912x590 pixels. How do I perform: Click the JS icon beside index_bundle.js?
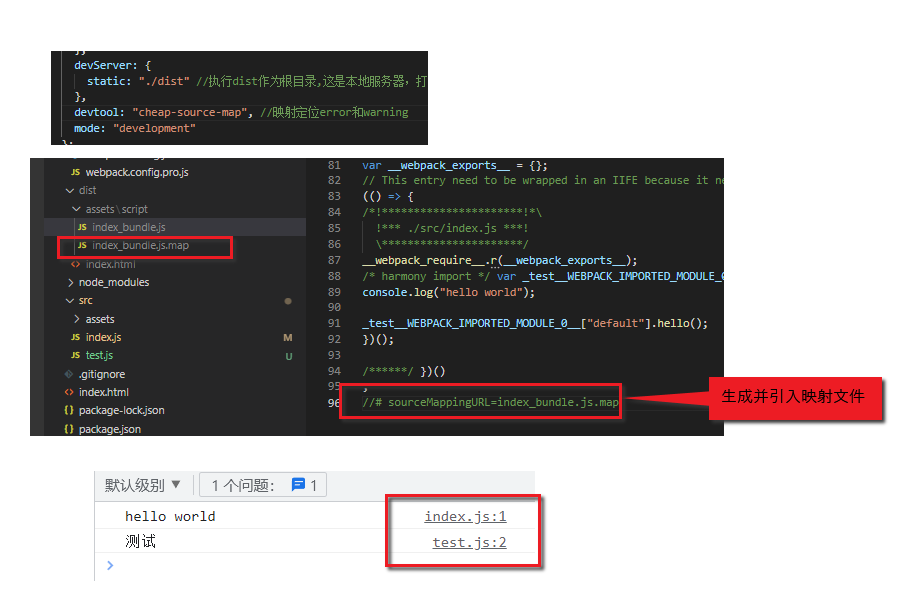(82, 227)
